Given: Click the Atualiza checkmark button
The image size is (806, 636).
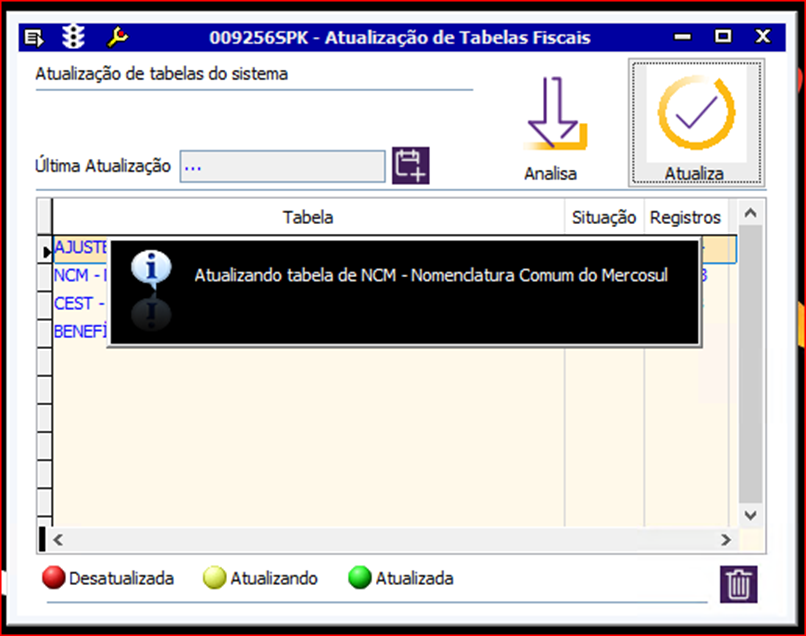Looking at the screenshot, I should 696,122.
